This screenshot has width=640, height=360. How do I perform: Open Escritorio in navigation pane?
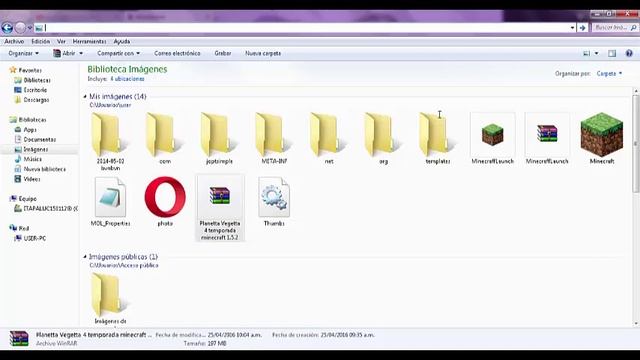(x=35, y=90)
